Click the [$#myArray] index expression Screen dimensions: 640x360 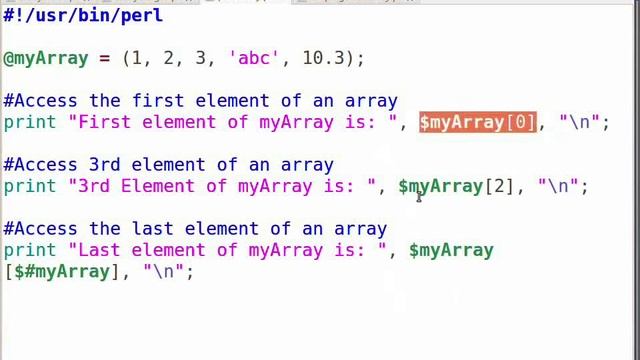[x=62, y=271]
